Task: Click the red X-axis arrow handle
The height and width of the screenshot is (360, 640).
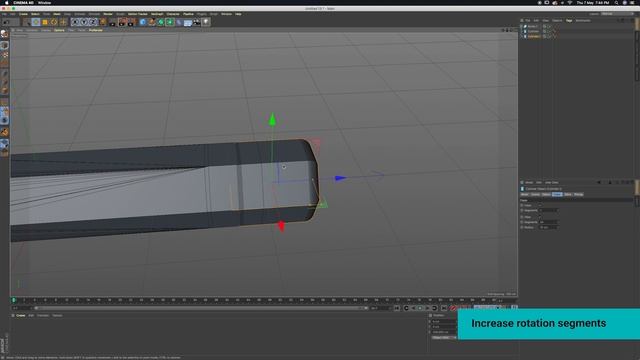Action: (x=281, y=226)
